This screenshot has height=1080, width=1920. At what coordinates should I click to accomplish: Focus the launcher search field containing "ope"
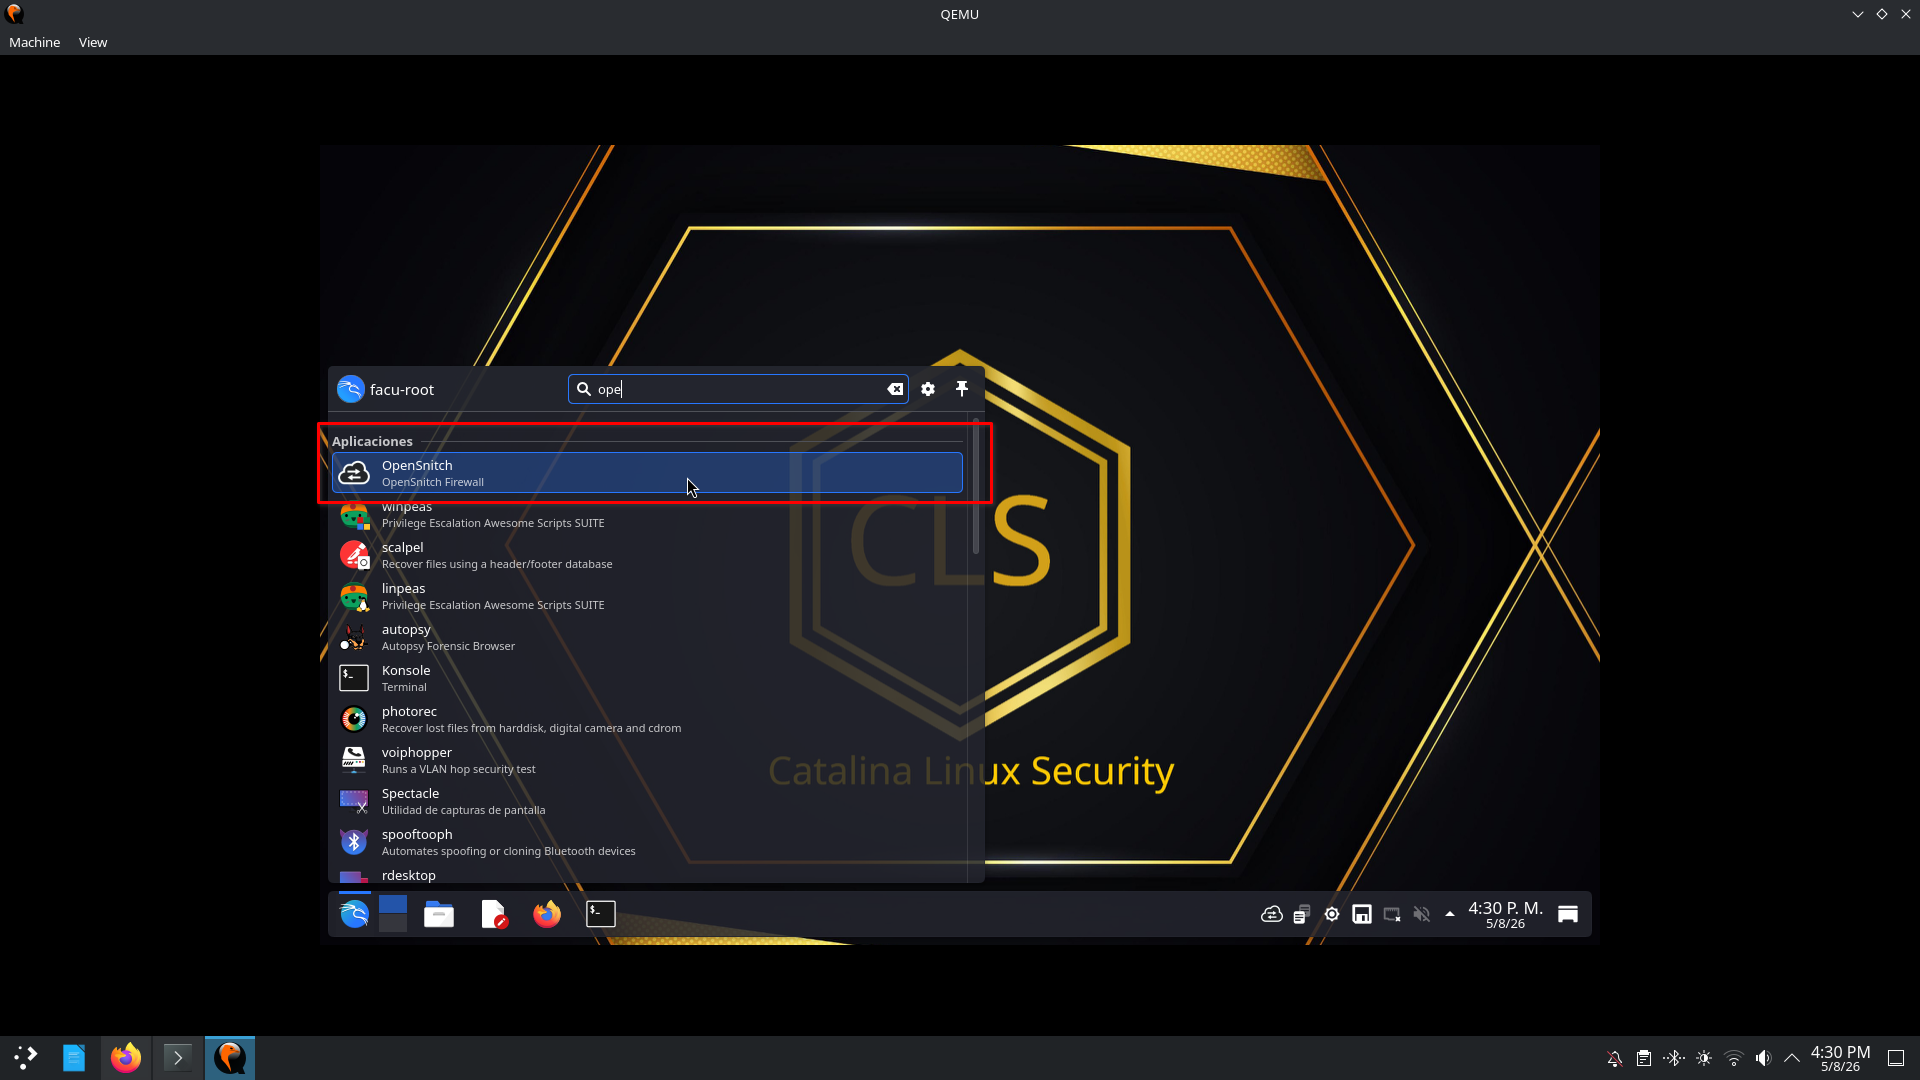coord(738,389)
